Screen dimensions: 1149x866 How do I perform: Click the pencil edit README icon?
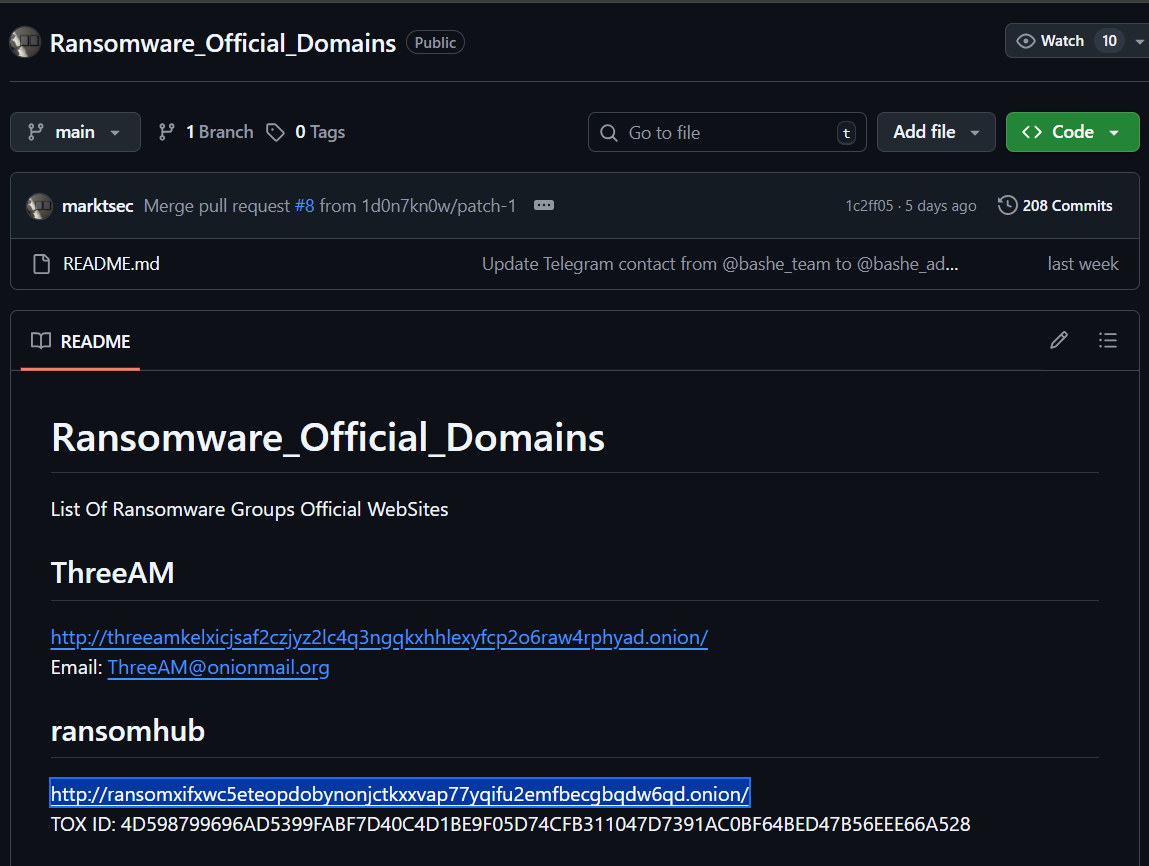1059,340
